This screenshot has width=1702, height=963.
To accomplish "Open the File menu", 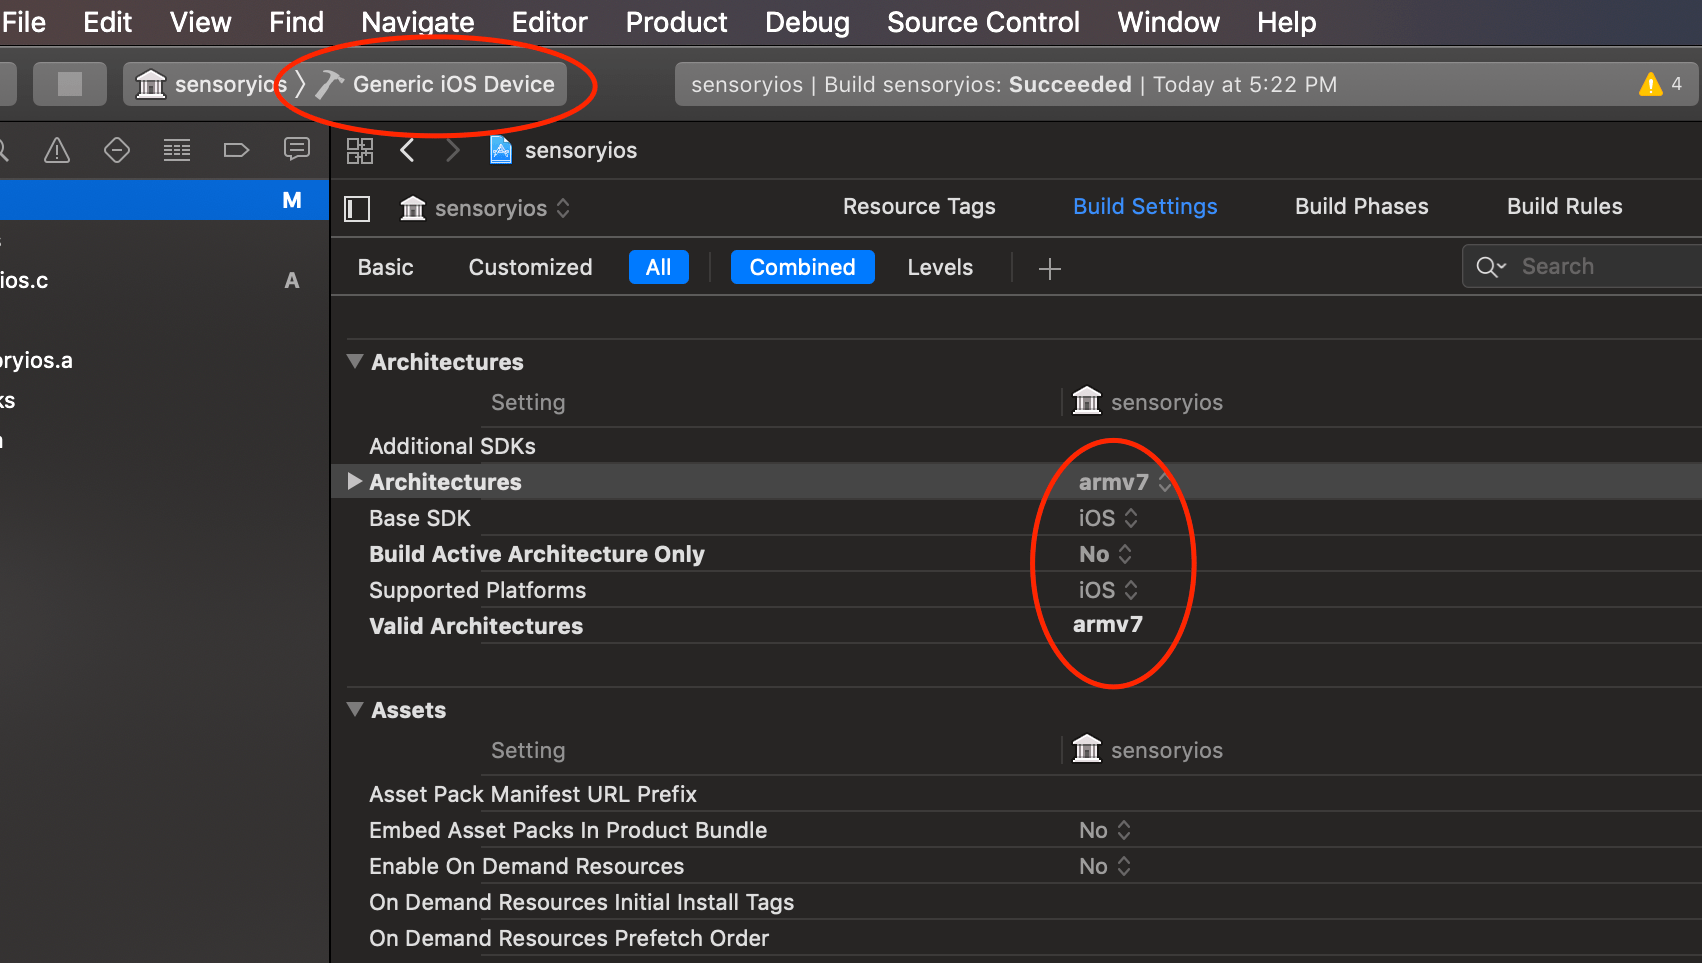I will [x=24, y=22].
